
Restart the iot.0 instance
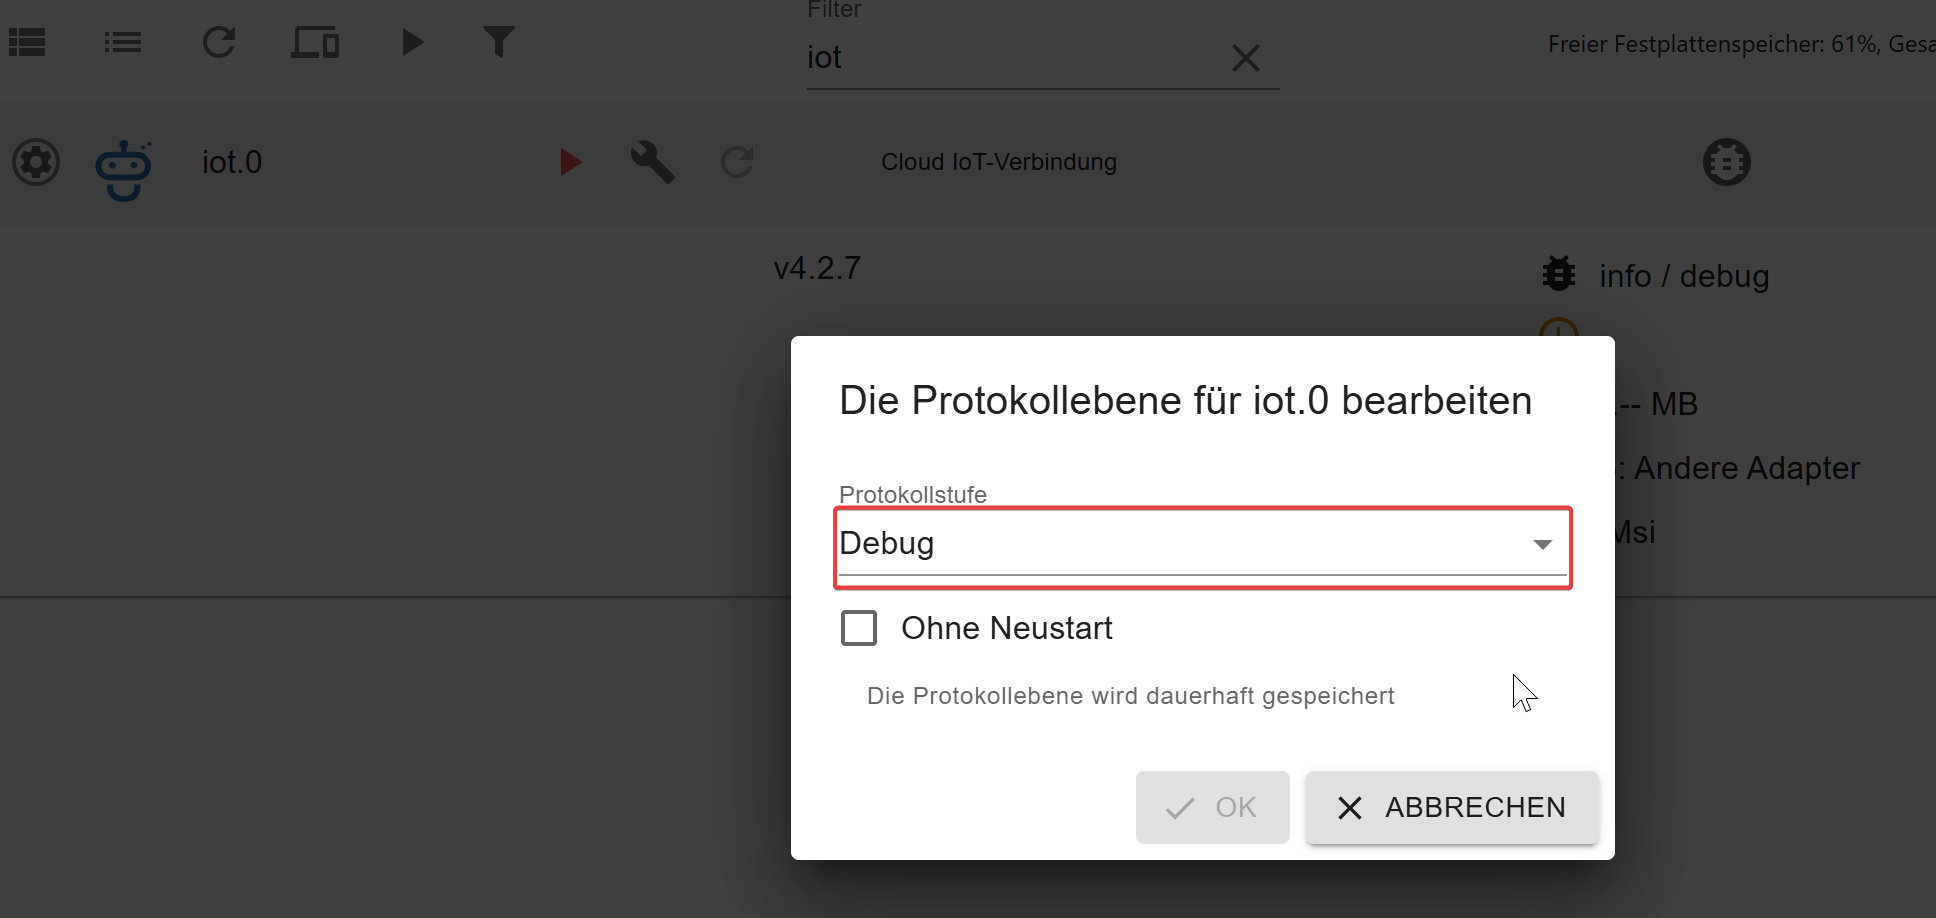tap(737, 162)
